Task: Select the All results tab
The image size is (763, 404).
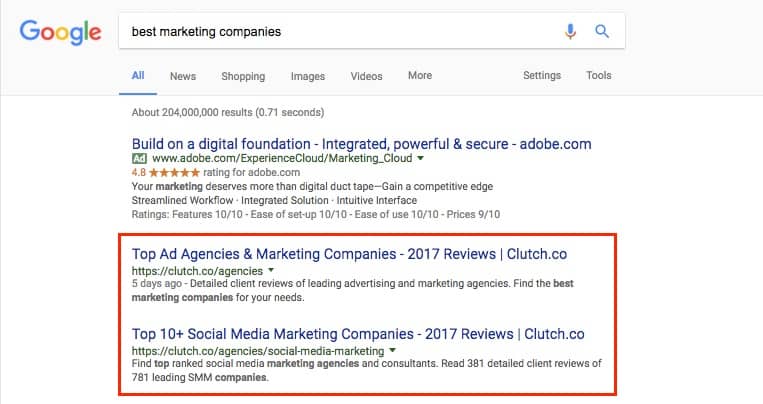Action: click(138, 75)
